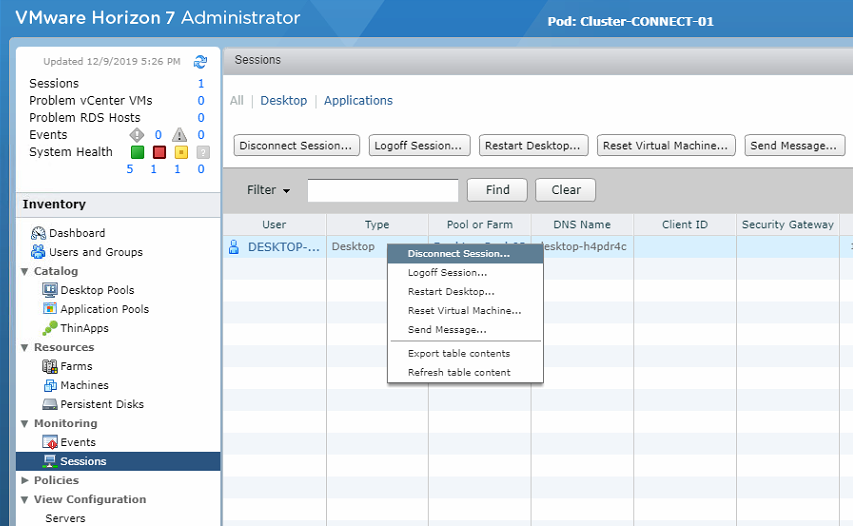The width and height of the screenshot is (853, 526).
Task: Click the Send Message... toolbar button
Action: tap(795, 146)
